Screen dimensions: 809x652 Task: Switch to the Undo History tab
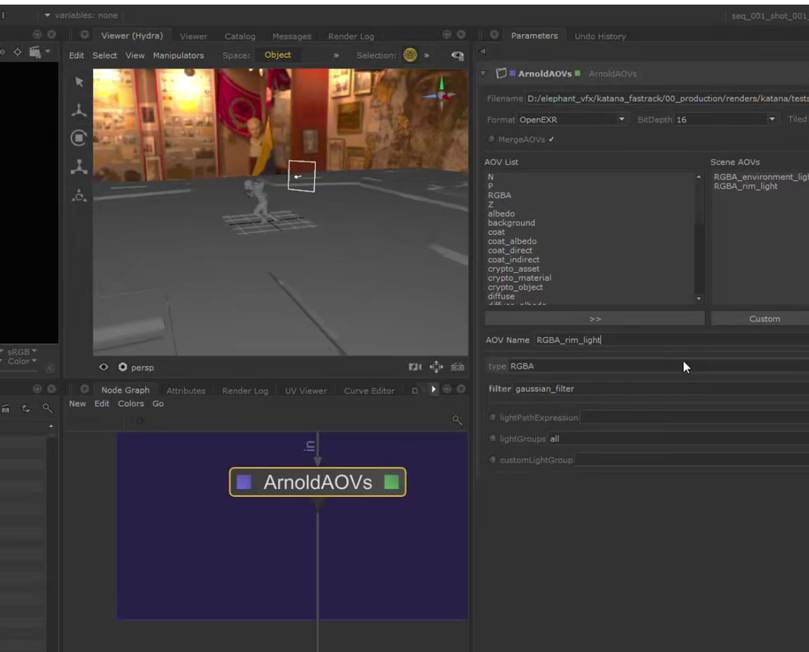point(600,36)
